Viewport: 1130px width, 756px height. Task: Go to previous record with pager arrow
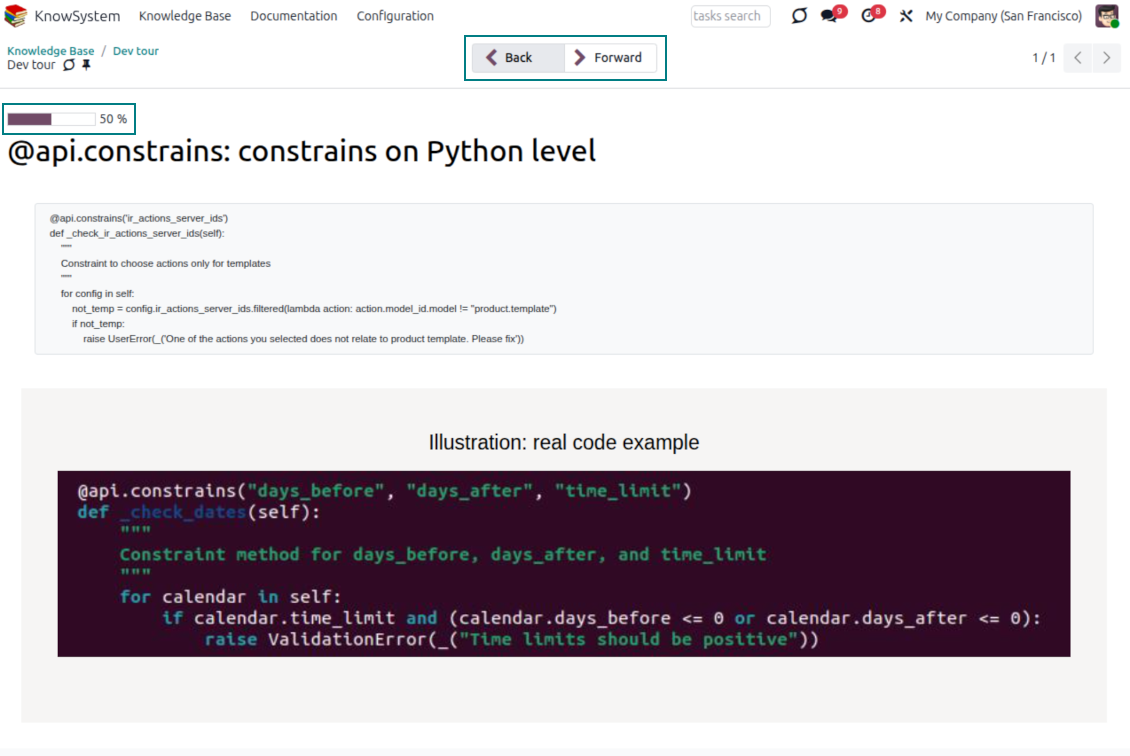(x=1077, y=58)
